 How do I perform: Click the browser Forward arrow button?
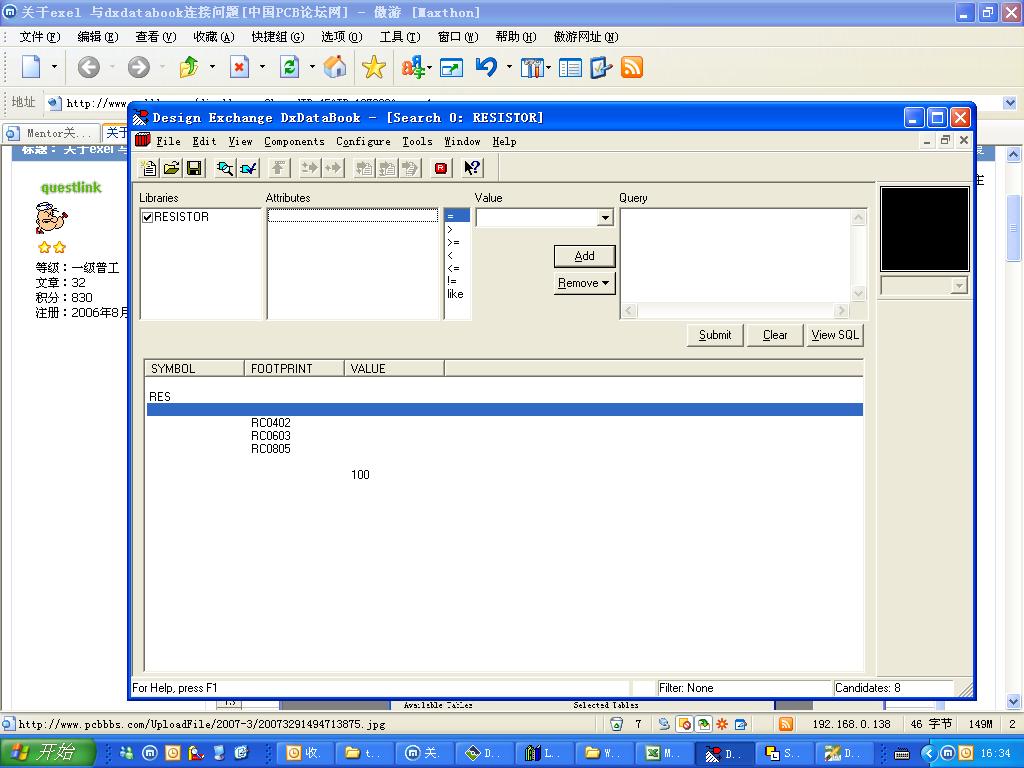tap(138, 67)
